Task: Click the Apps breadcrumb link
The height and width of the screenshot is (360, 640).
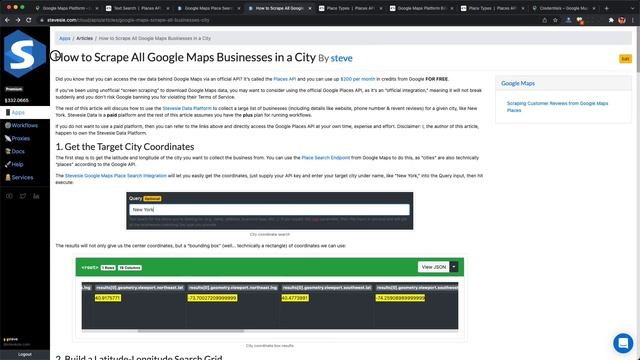Action: [64, 38]
